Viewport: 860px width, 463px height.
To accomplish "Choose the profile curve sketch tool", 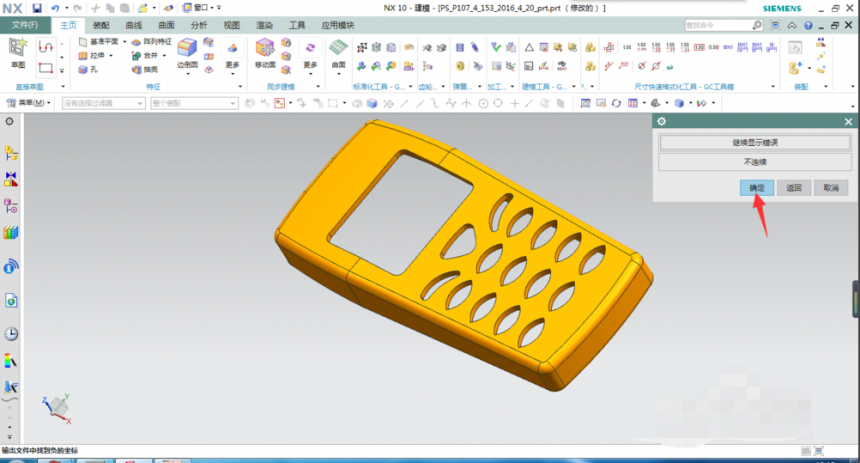I will [x=46, y=47].
